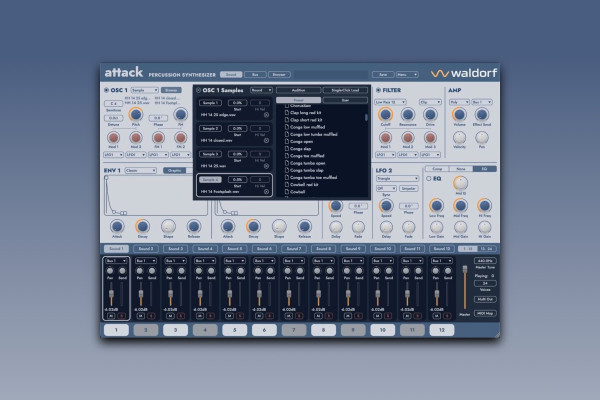Switch to the Browser view tab

[x=279, y=75]
